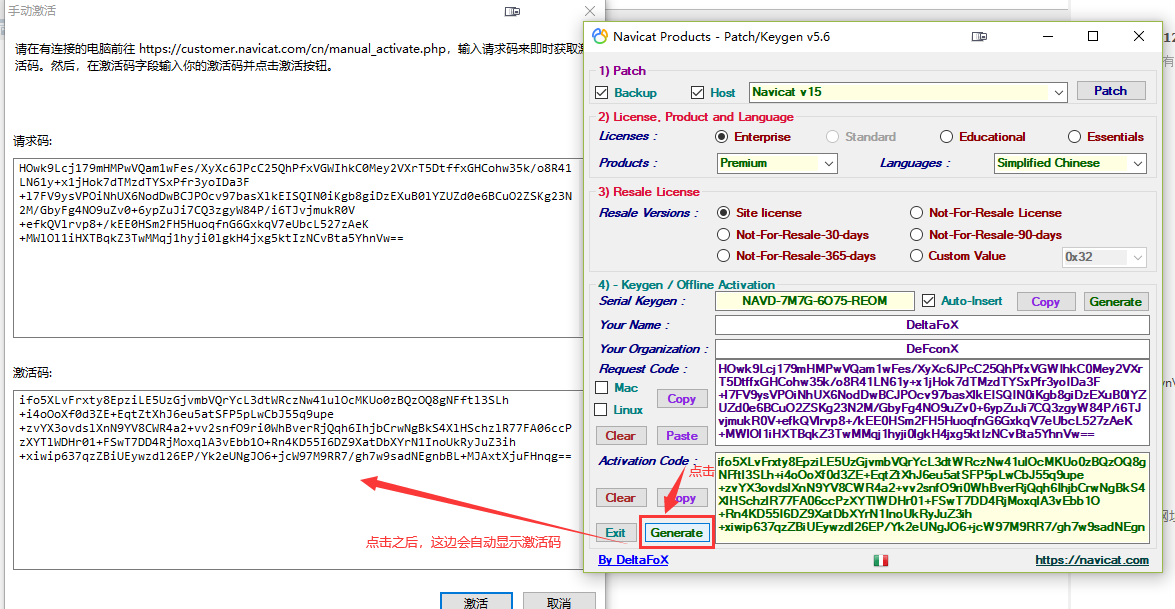Click the Your Name field with DeltaFoX
The image size is (1175, 609).
click(932, 324)
